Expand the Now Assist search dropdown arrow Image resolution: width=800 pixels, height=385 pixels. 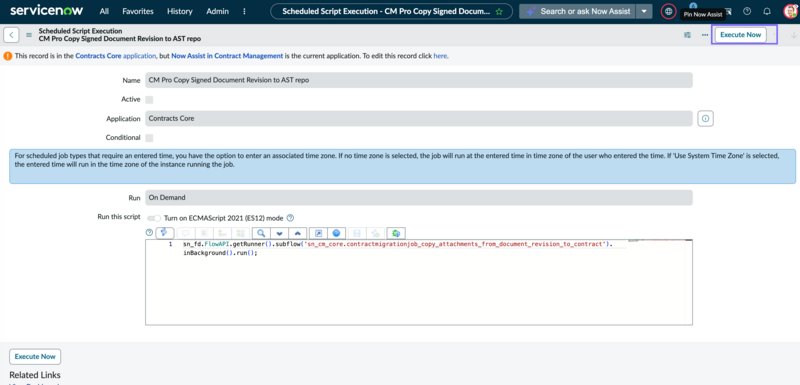645,11
